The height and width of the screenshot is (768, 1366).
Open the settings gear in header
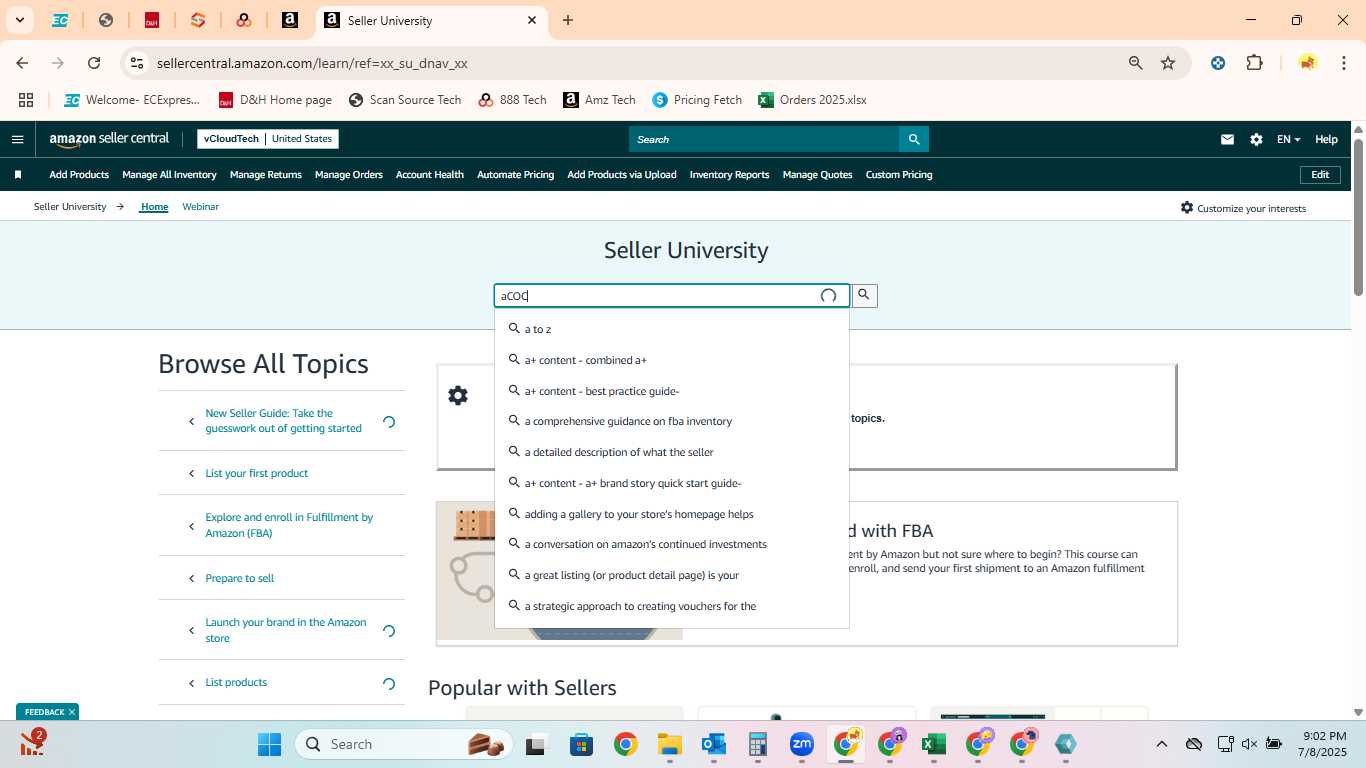pyautogui.click(x=1256, y=140)
